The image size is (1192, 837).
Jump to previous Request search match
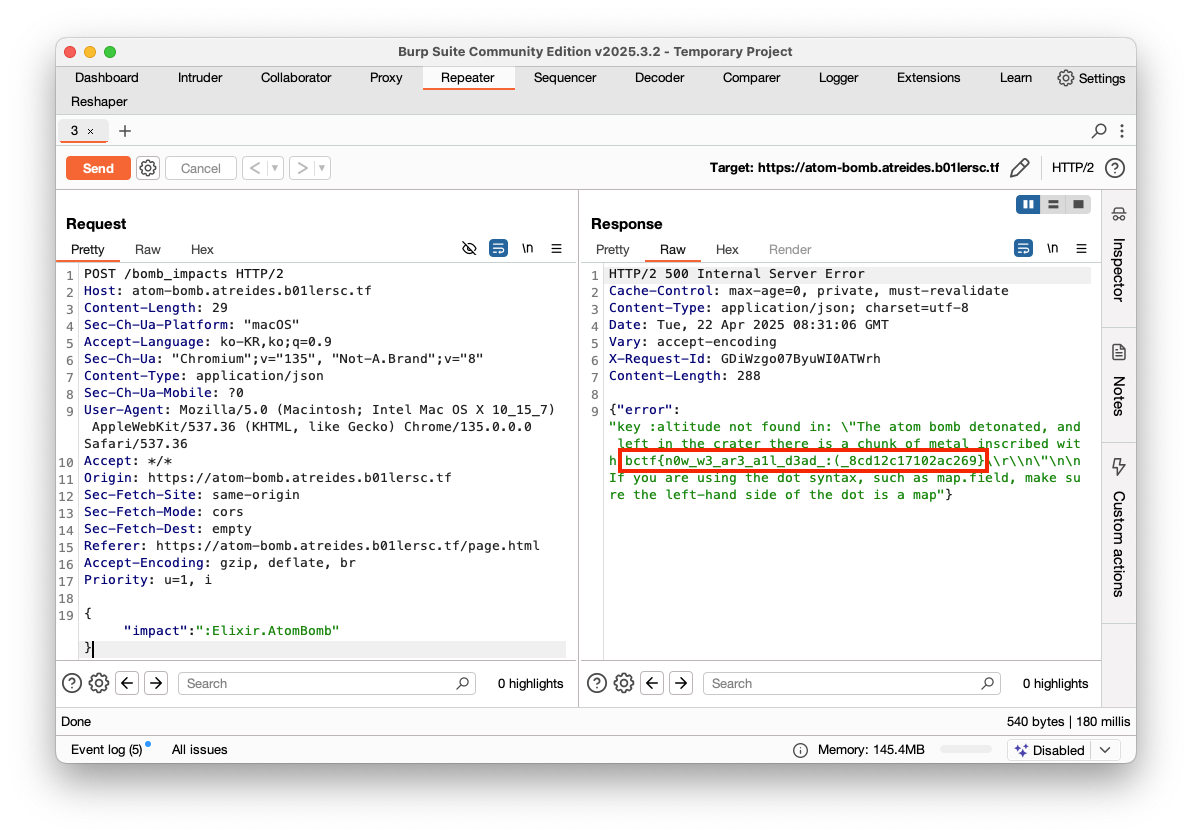pos(127,683)
